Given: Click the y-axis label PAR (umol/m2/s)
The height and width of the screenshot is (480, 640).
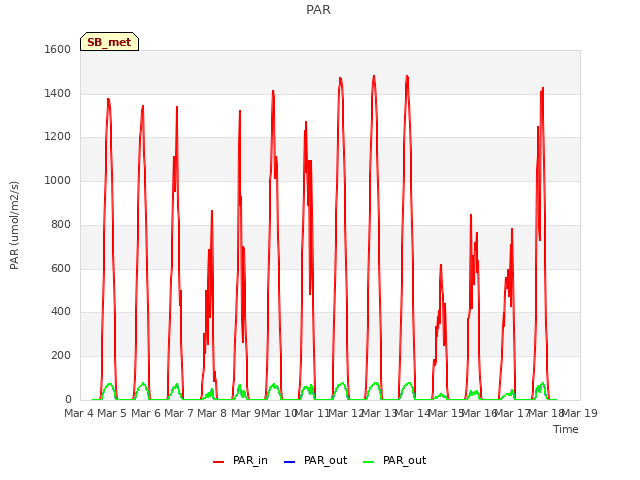Looking at the screenshot, I should (x=14, y=225).
